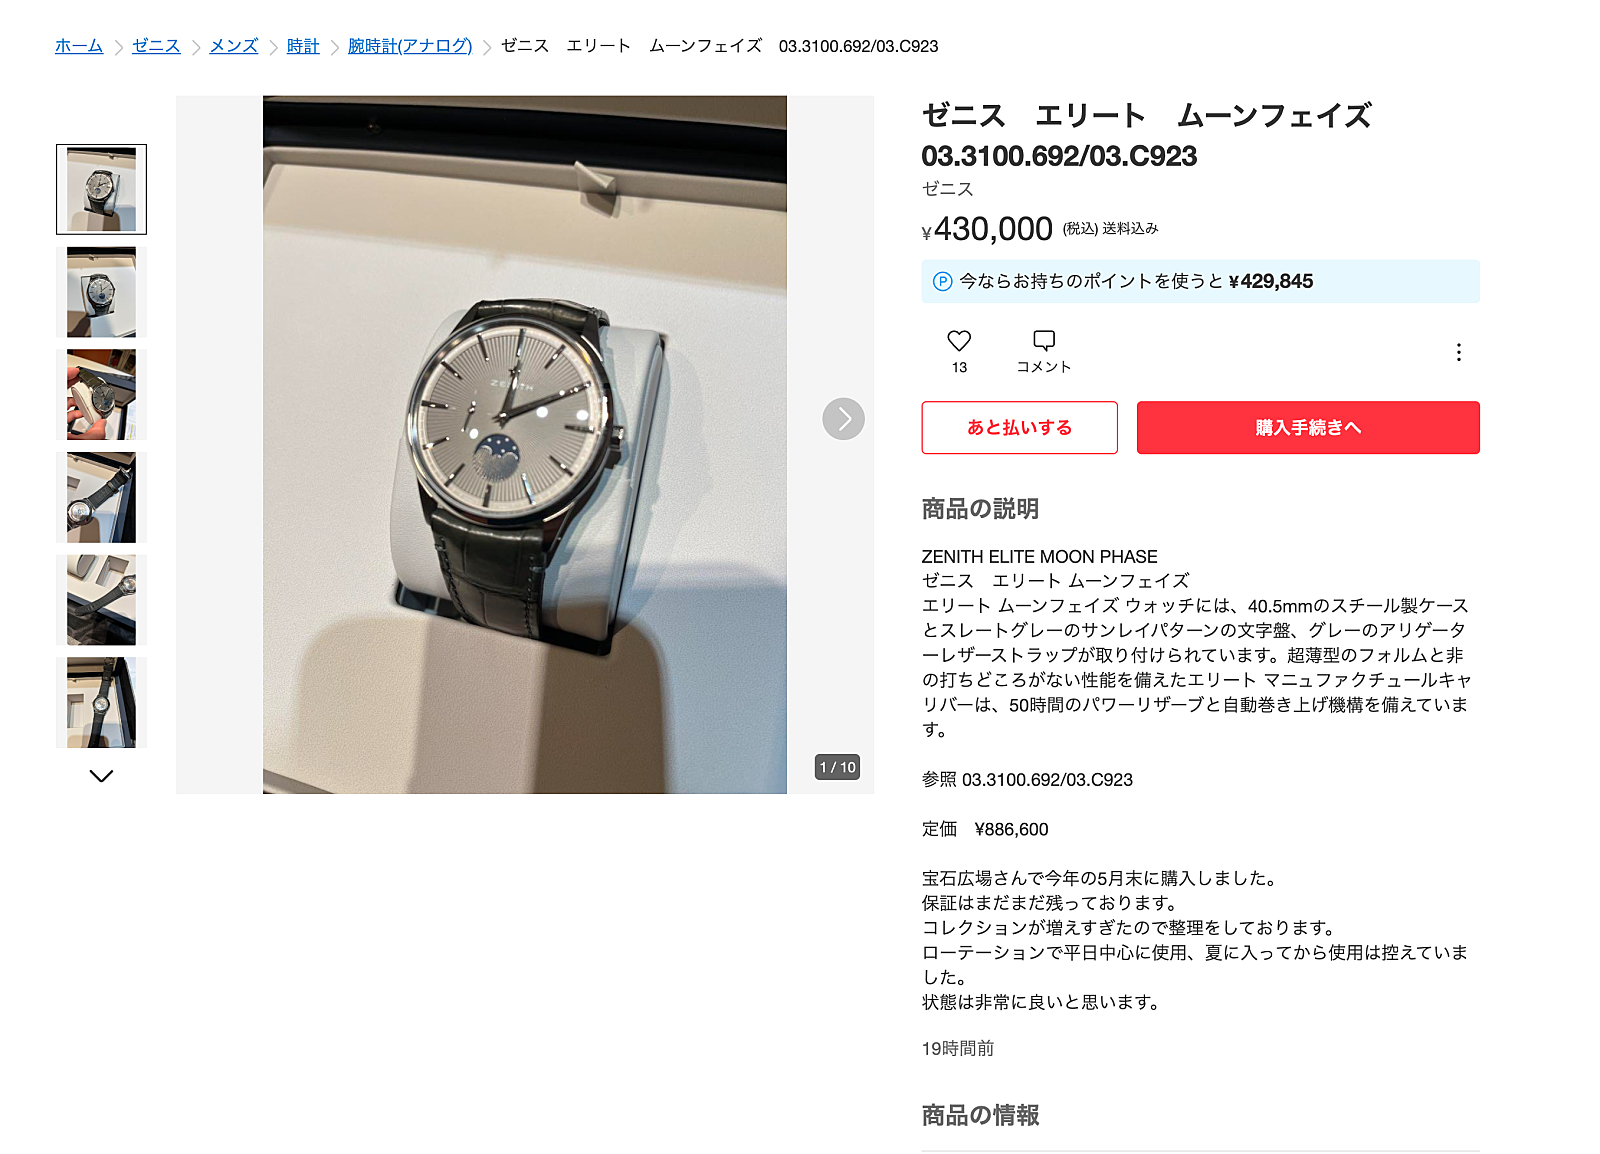
Task: Click the P point icon in the banner
Action: [942, 282]
